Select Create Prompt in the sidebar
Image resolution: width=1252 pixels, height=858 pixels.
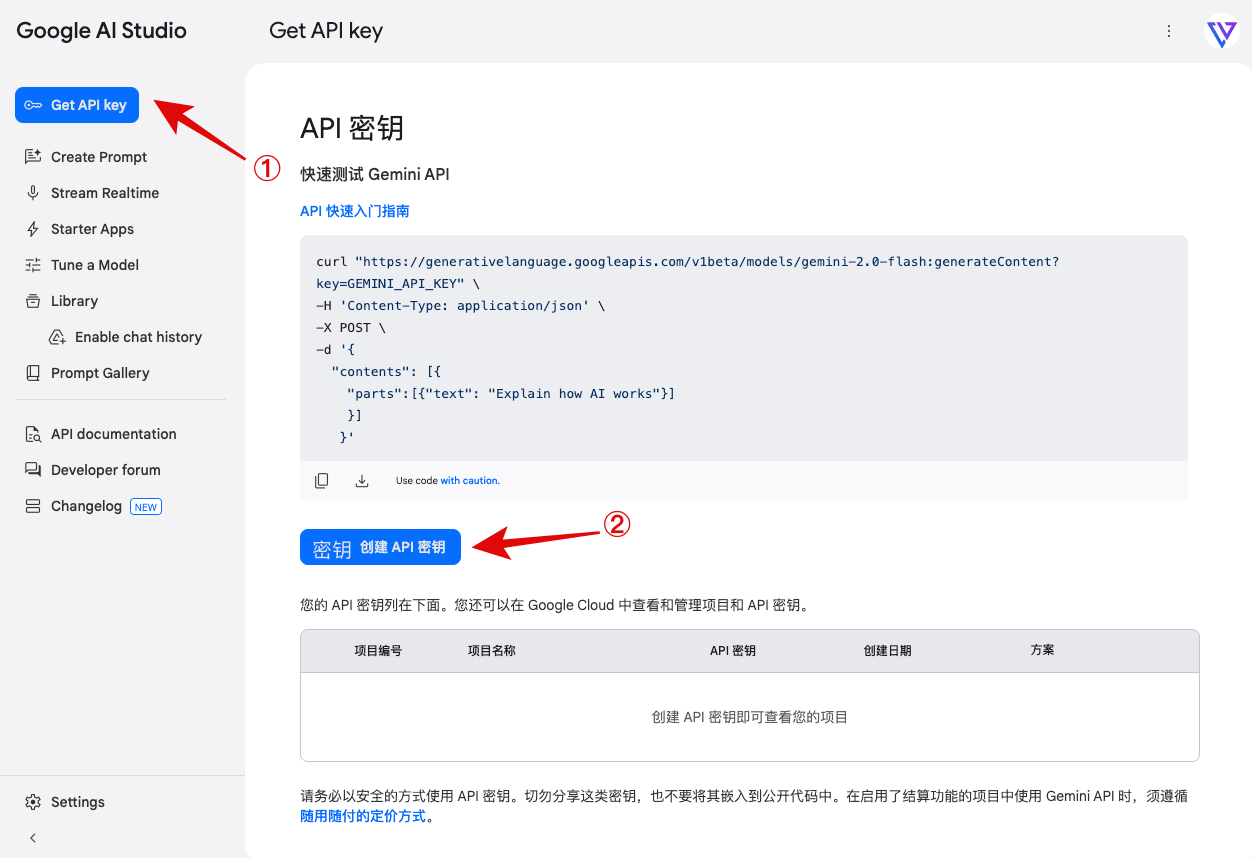(86, 157)
